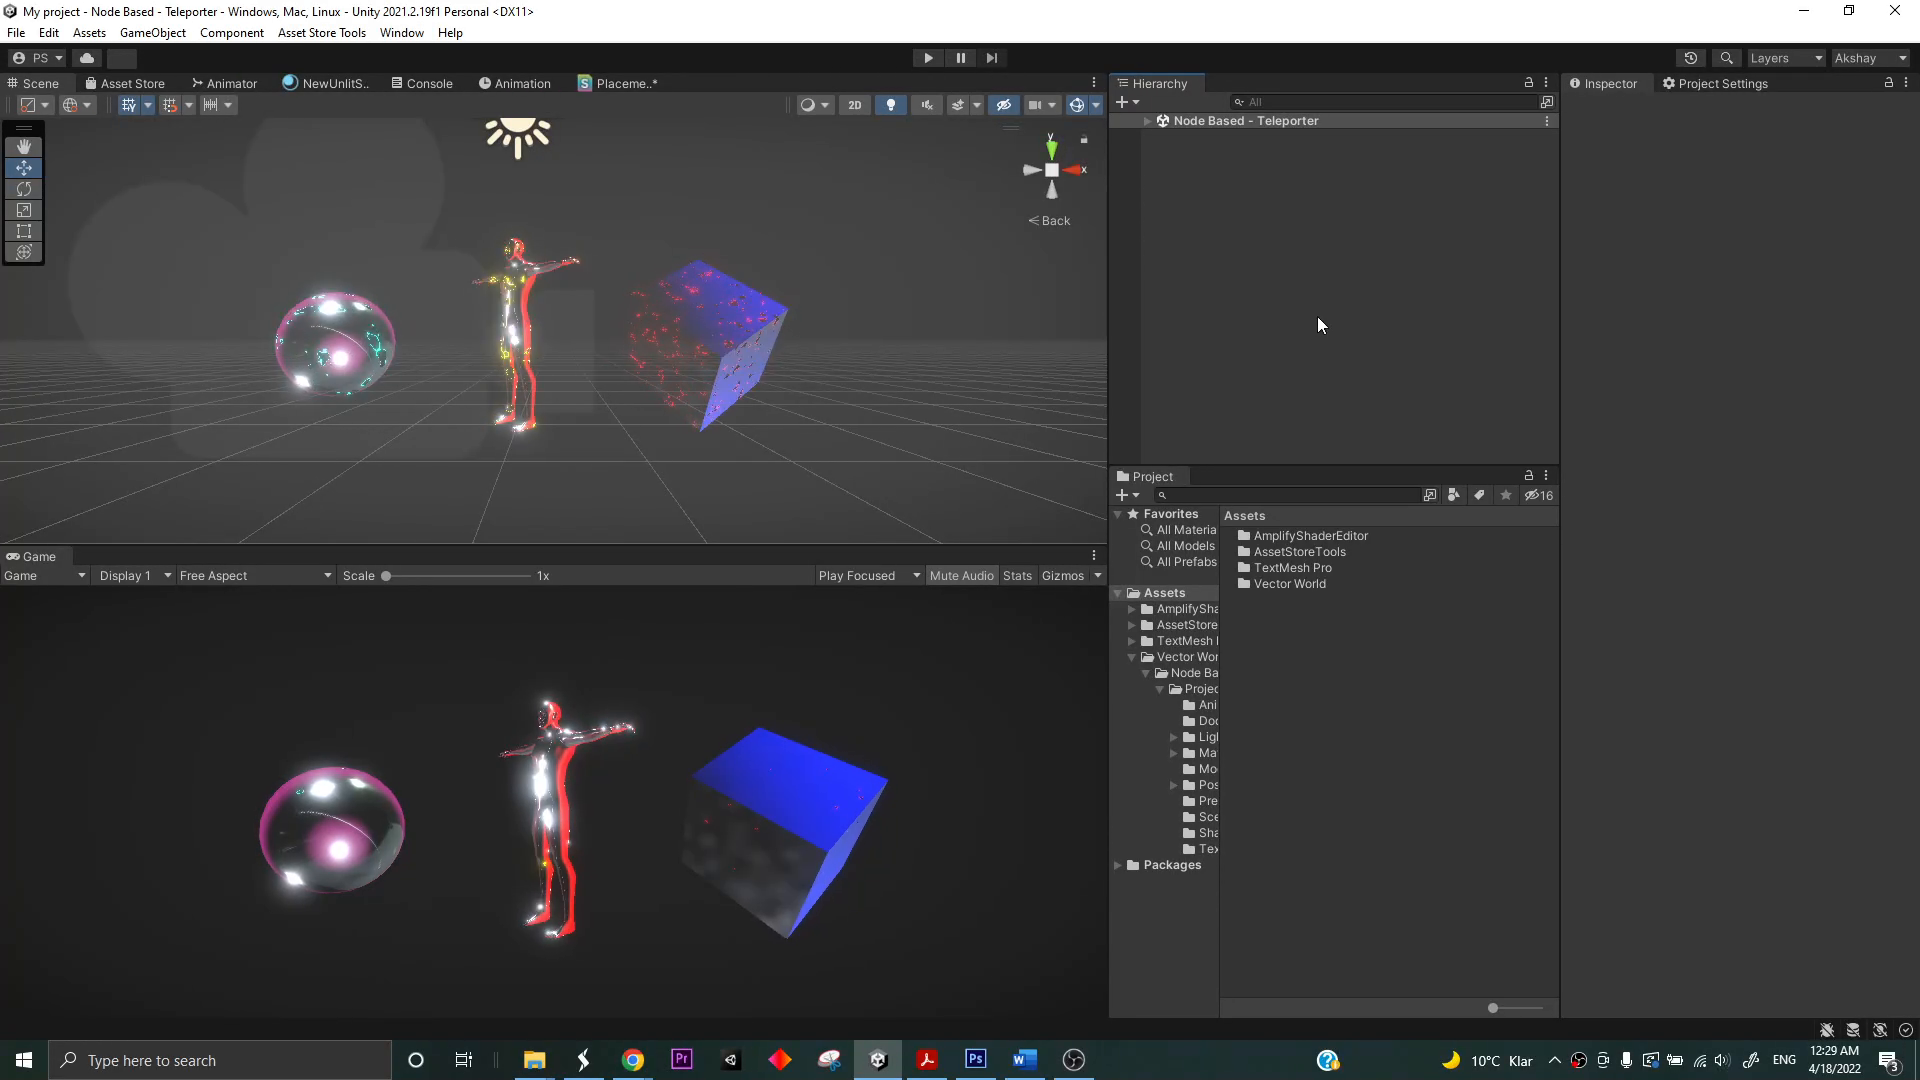
Task: Collapse the Vector World folder tree
Action: (1132, 657)
